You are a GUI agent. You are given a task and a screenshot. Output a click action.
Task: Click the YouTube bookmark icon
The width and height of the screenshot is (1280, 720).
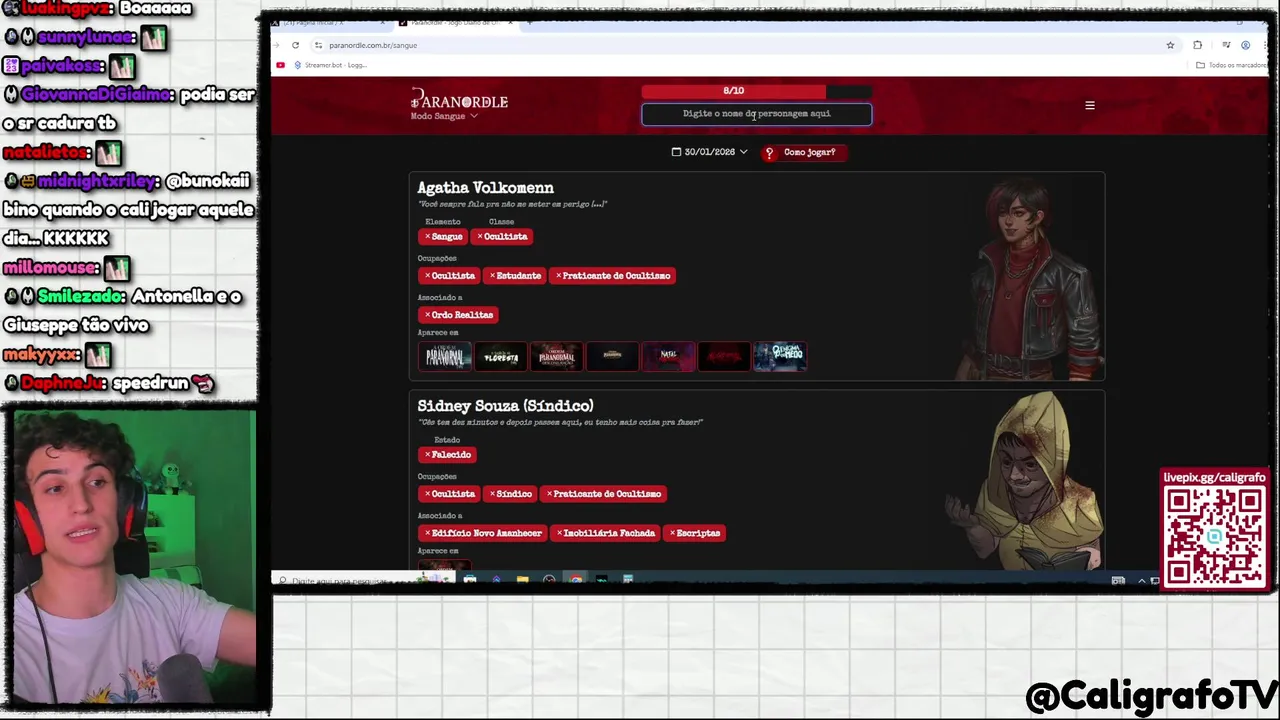[280, 65]
